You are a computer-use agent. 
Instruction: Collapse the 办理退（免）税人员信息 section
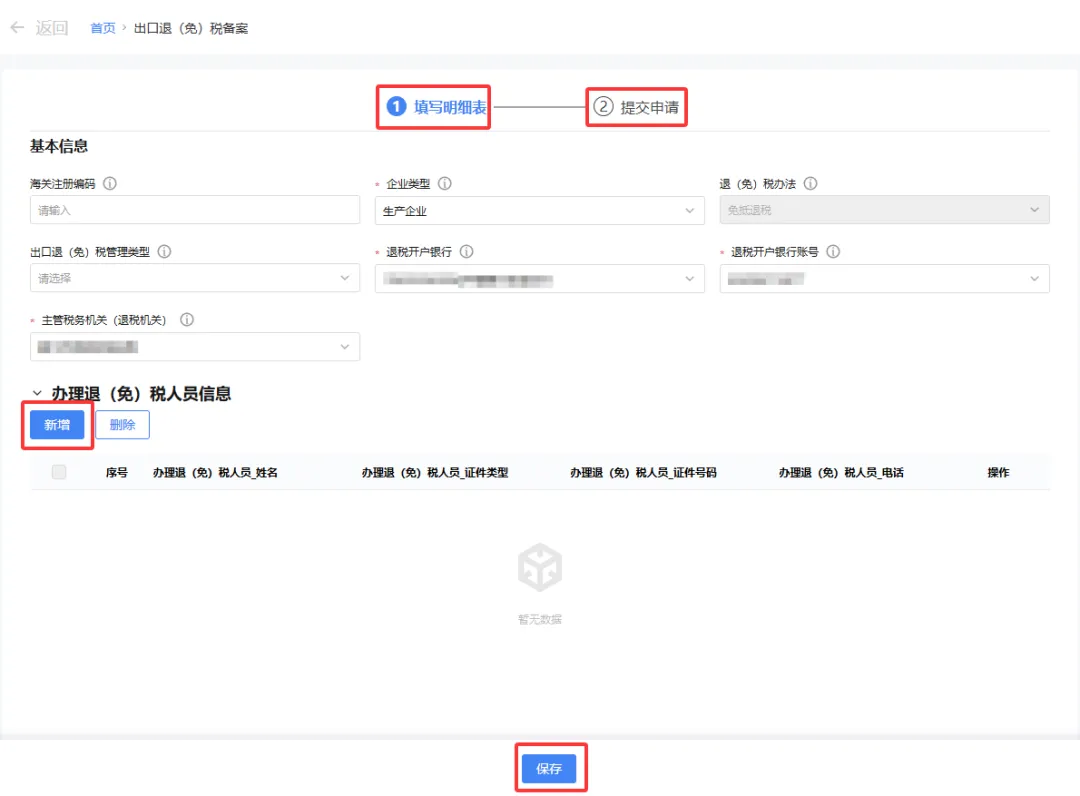[37, 394]
